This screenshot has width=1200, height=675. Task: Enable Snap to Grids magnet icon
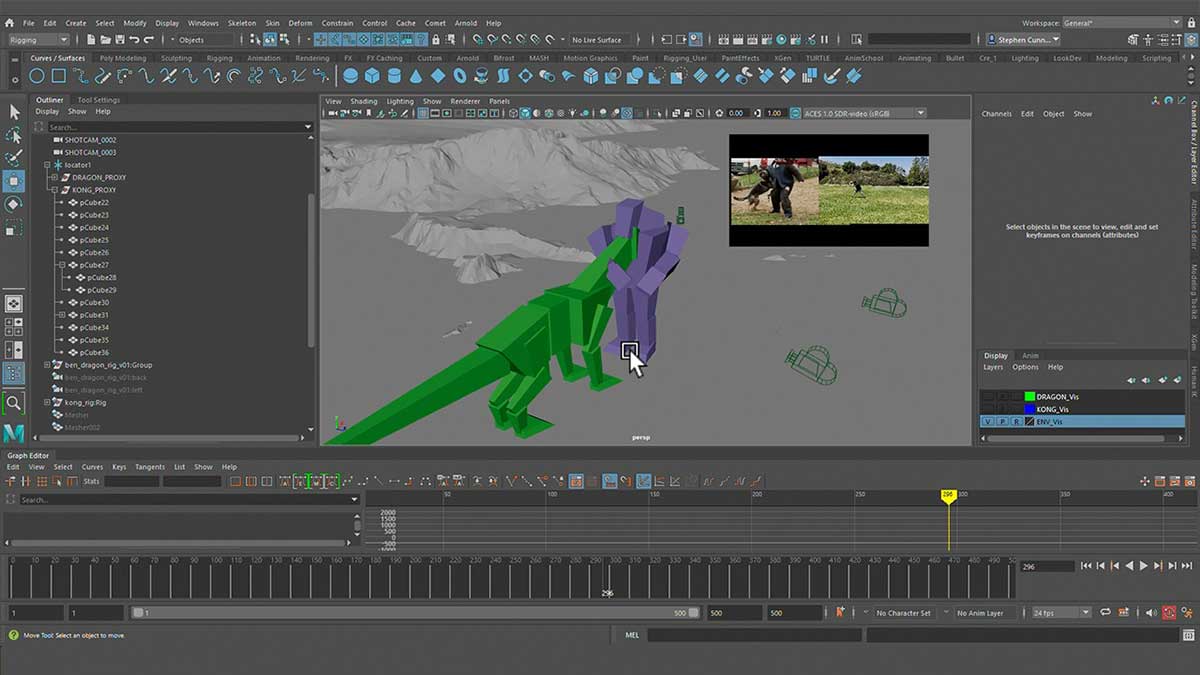pyautogui.click(x=478, y=40)
